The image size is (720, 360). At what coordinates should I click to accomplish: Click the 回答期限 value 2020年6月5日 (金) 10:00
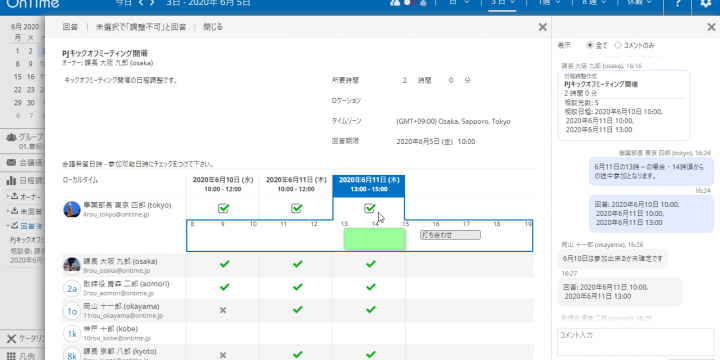click(436, 142)
